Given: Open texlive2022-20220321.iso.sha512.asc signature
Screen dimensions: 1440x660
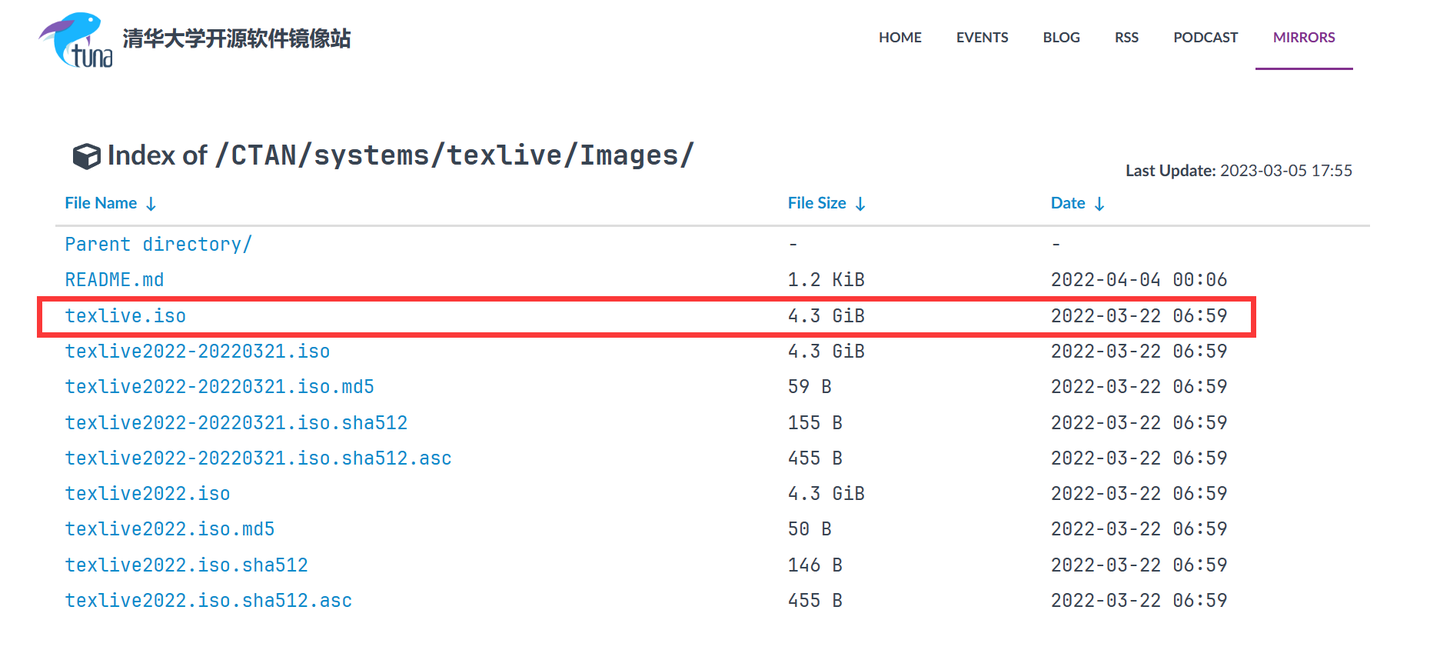Looking at the screenshot, I should click(x=258, y=458).
